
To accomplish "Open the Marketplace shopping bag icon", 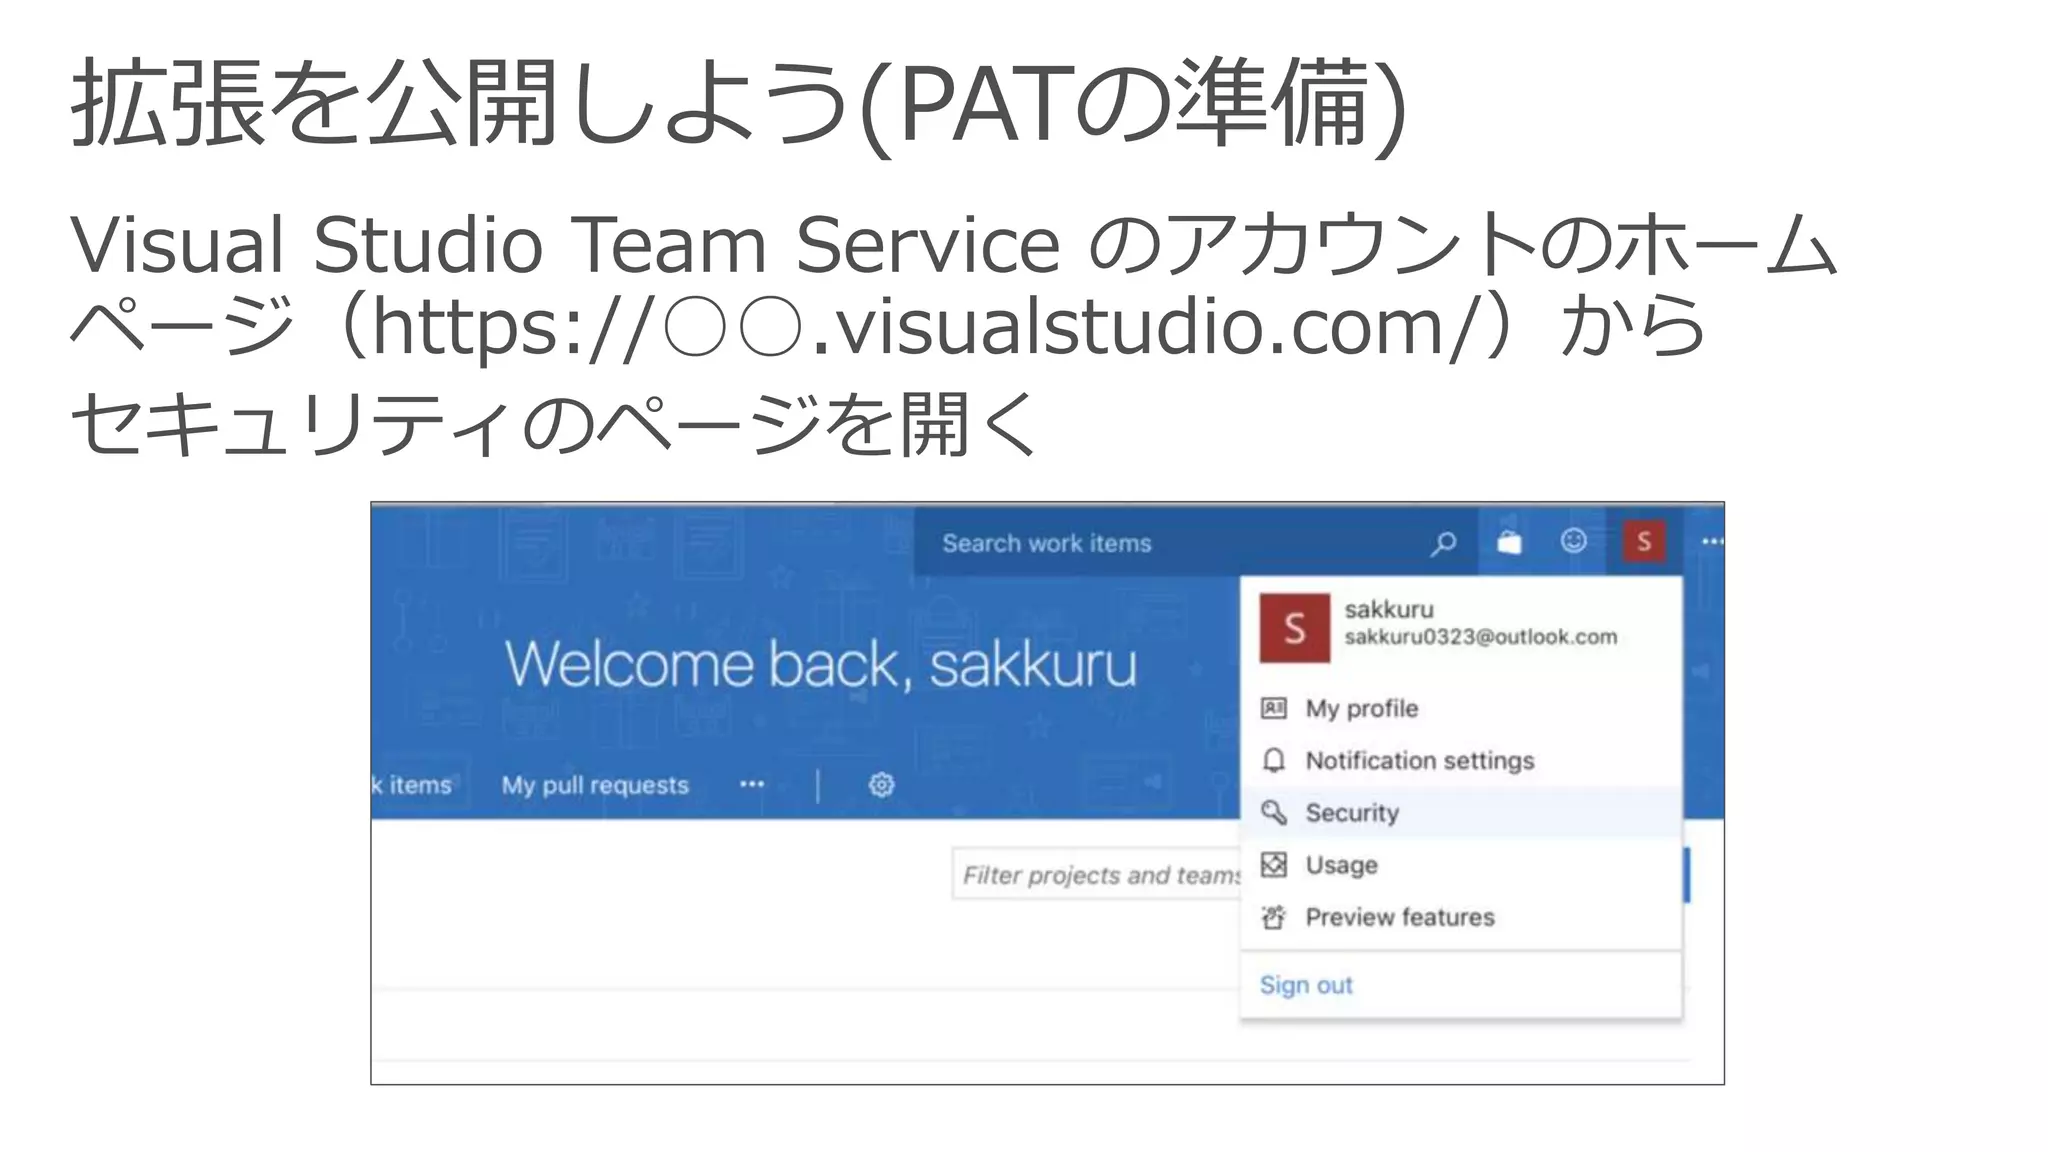I will 1509,542.
